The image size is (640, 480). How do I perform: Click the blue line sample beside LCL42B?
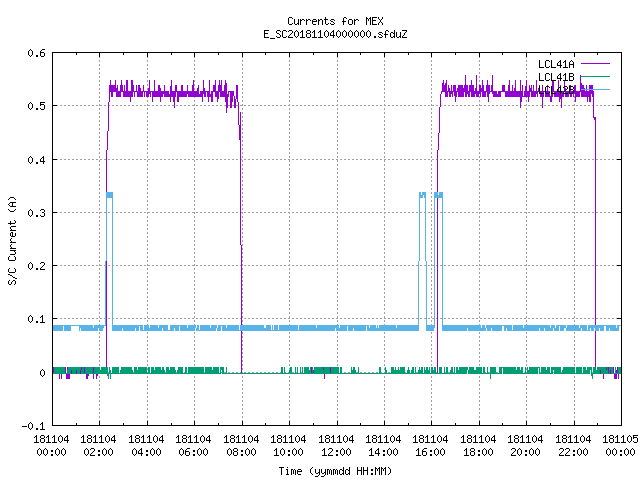(x=595, y=89)
